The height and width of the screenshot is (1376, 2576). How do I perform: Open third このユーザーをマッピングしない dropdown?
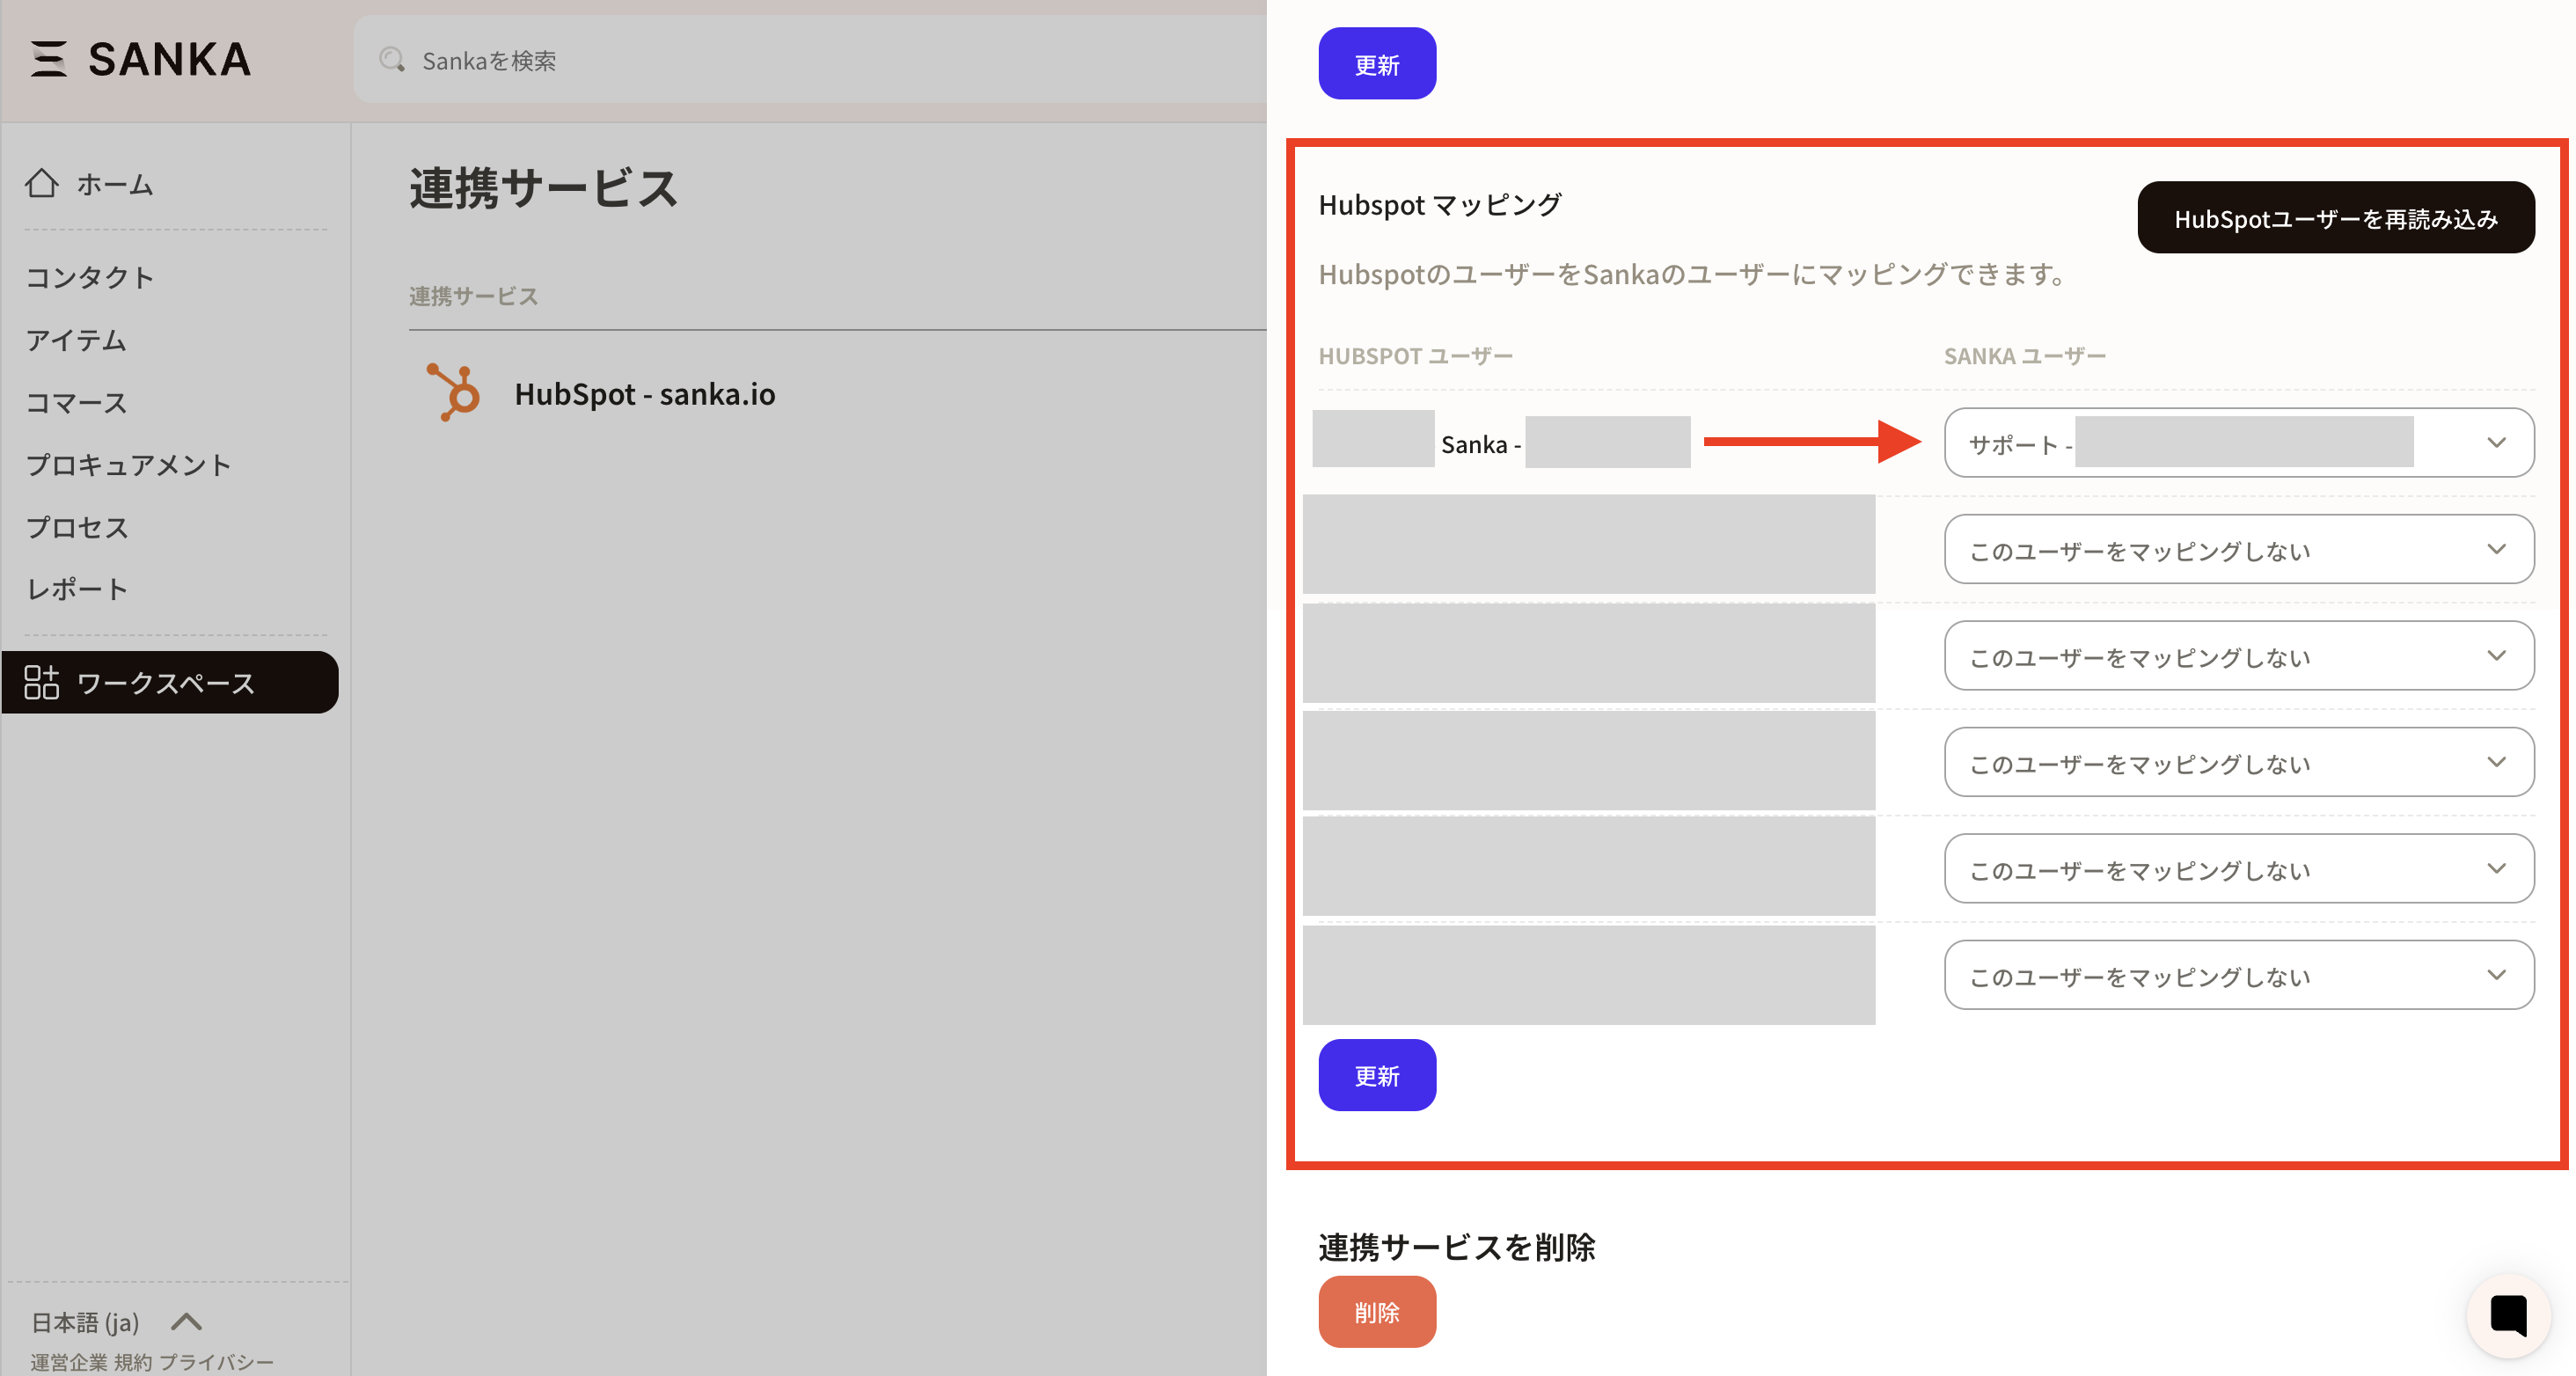[2238, 762]
